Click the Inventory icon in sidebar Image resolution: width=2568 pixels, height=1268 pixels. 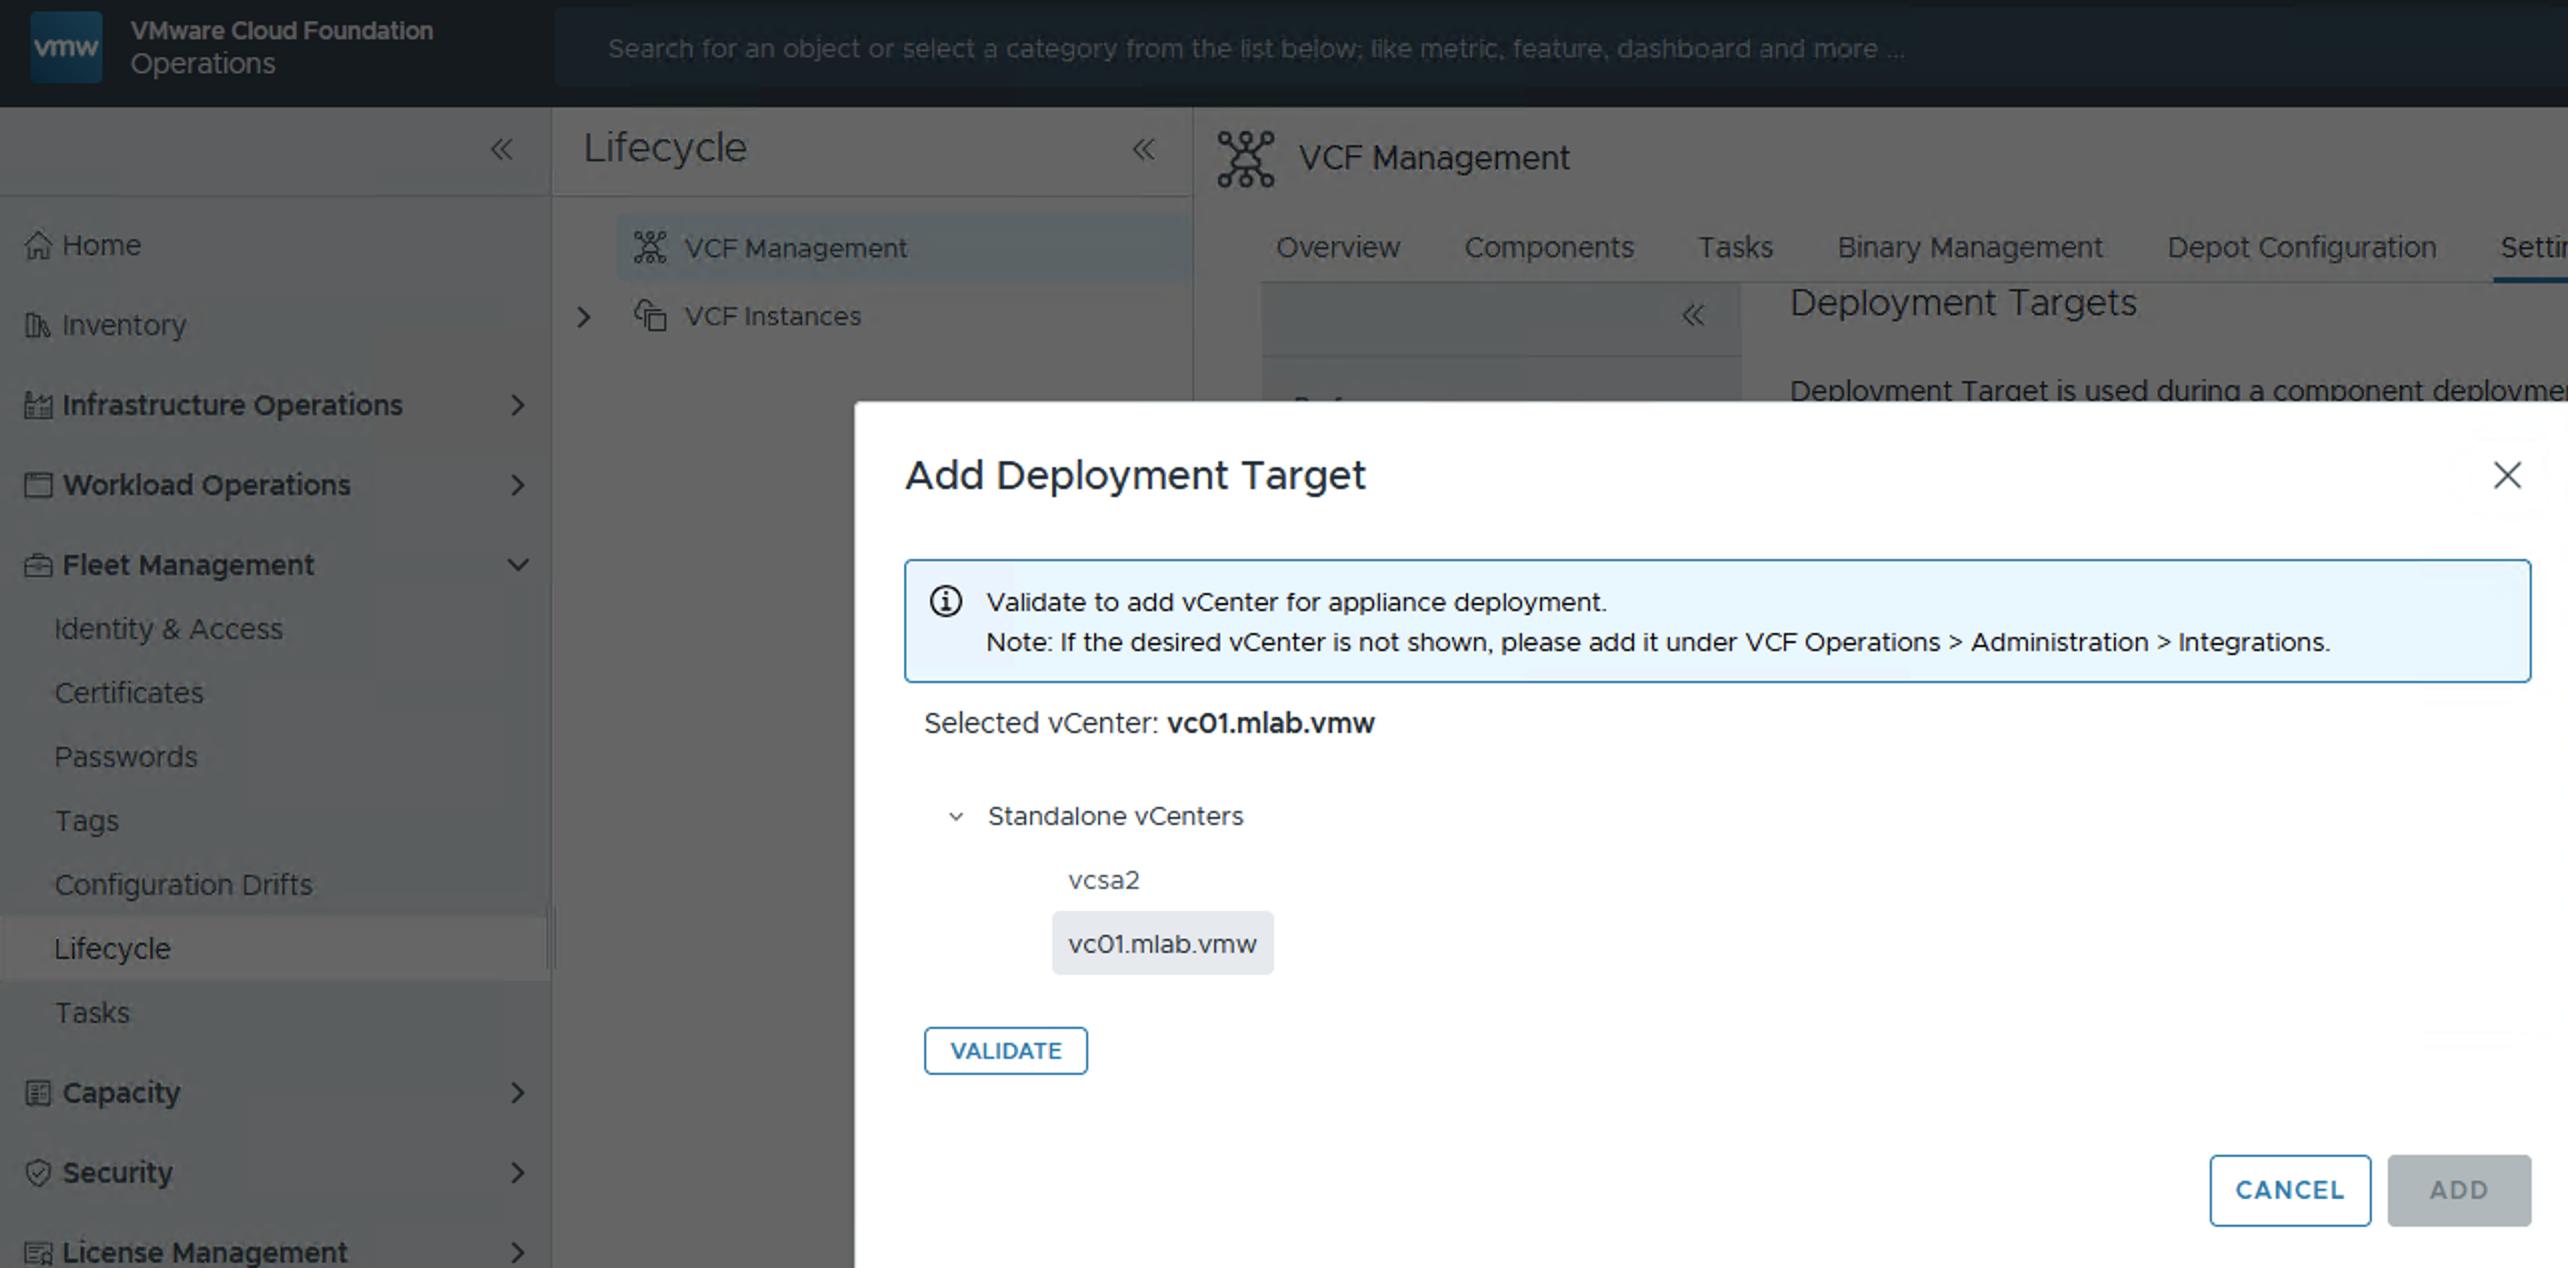tap(38, 325)
